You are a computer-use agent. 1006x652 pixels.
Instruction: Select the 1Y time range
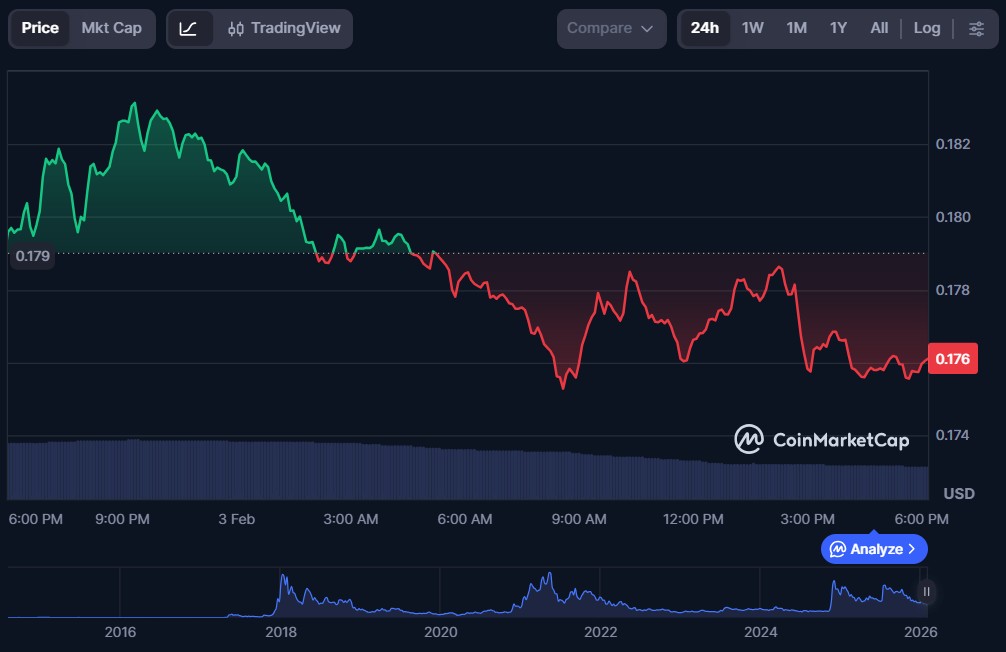838,28
